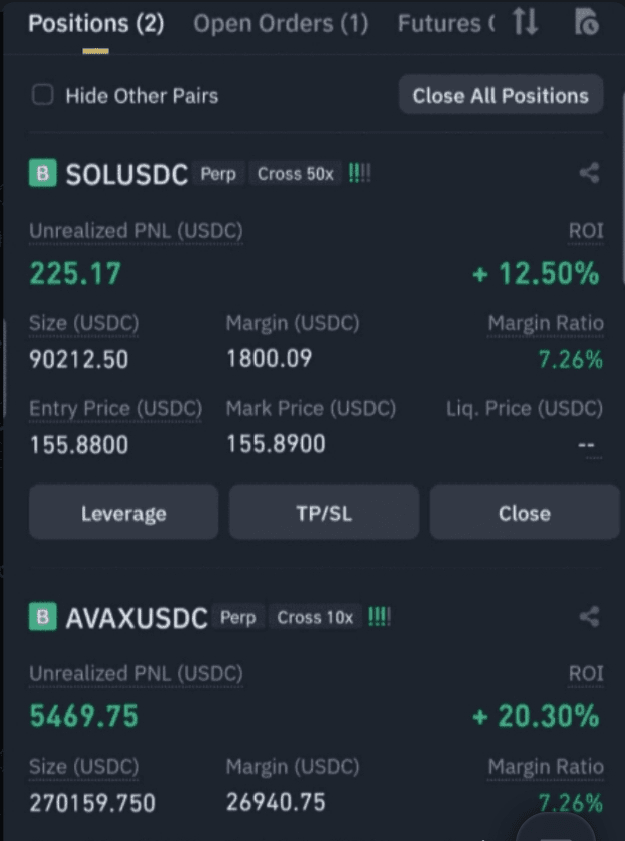Click ADL indicator bars next to Cross 10x
The height and width of the screenshot is (841, 625).
[379, 617]
